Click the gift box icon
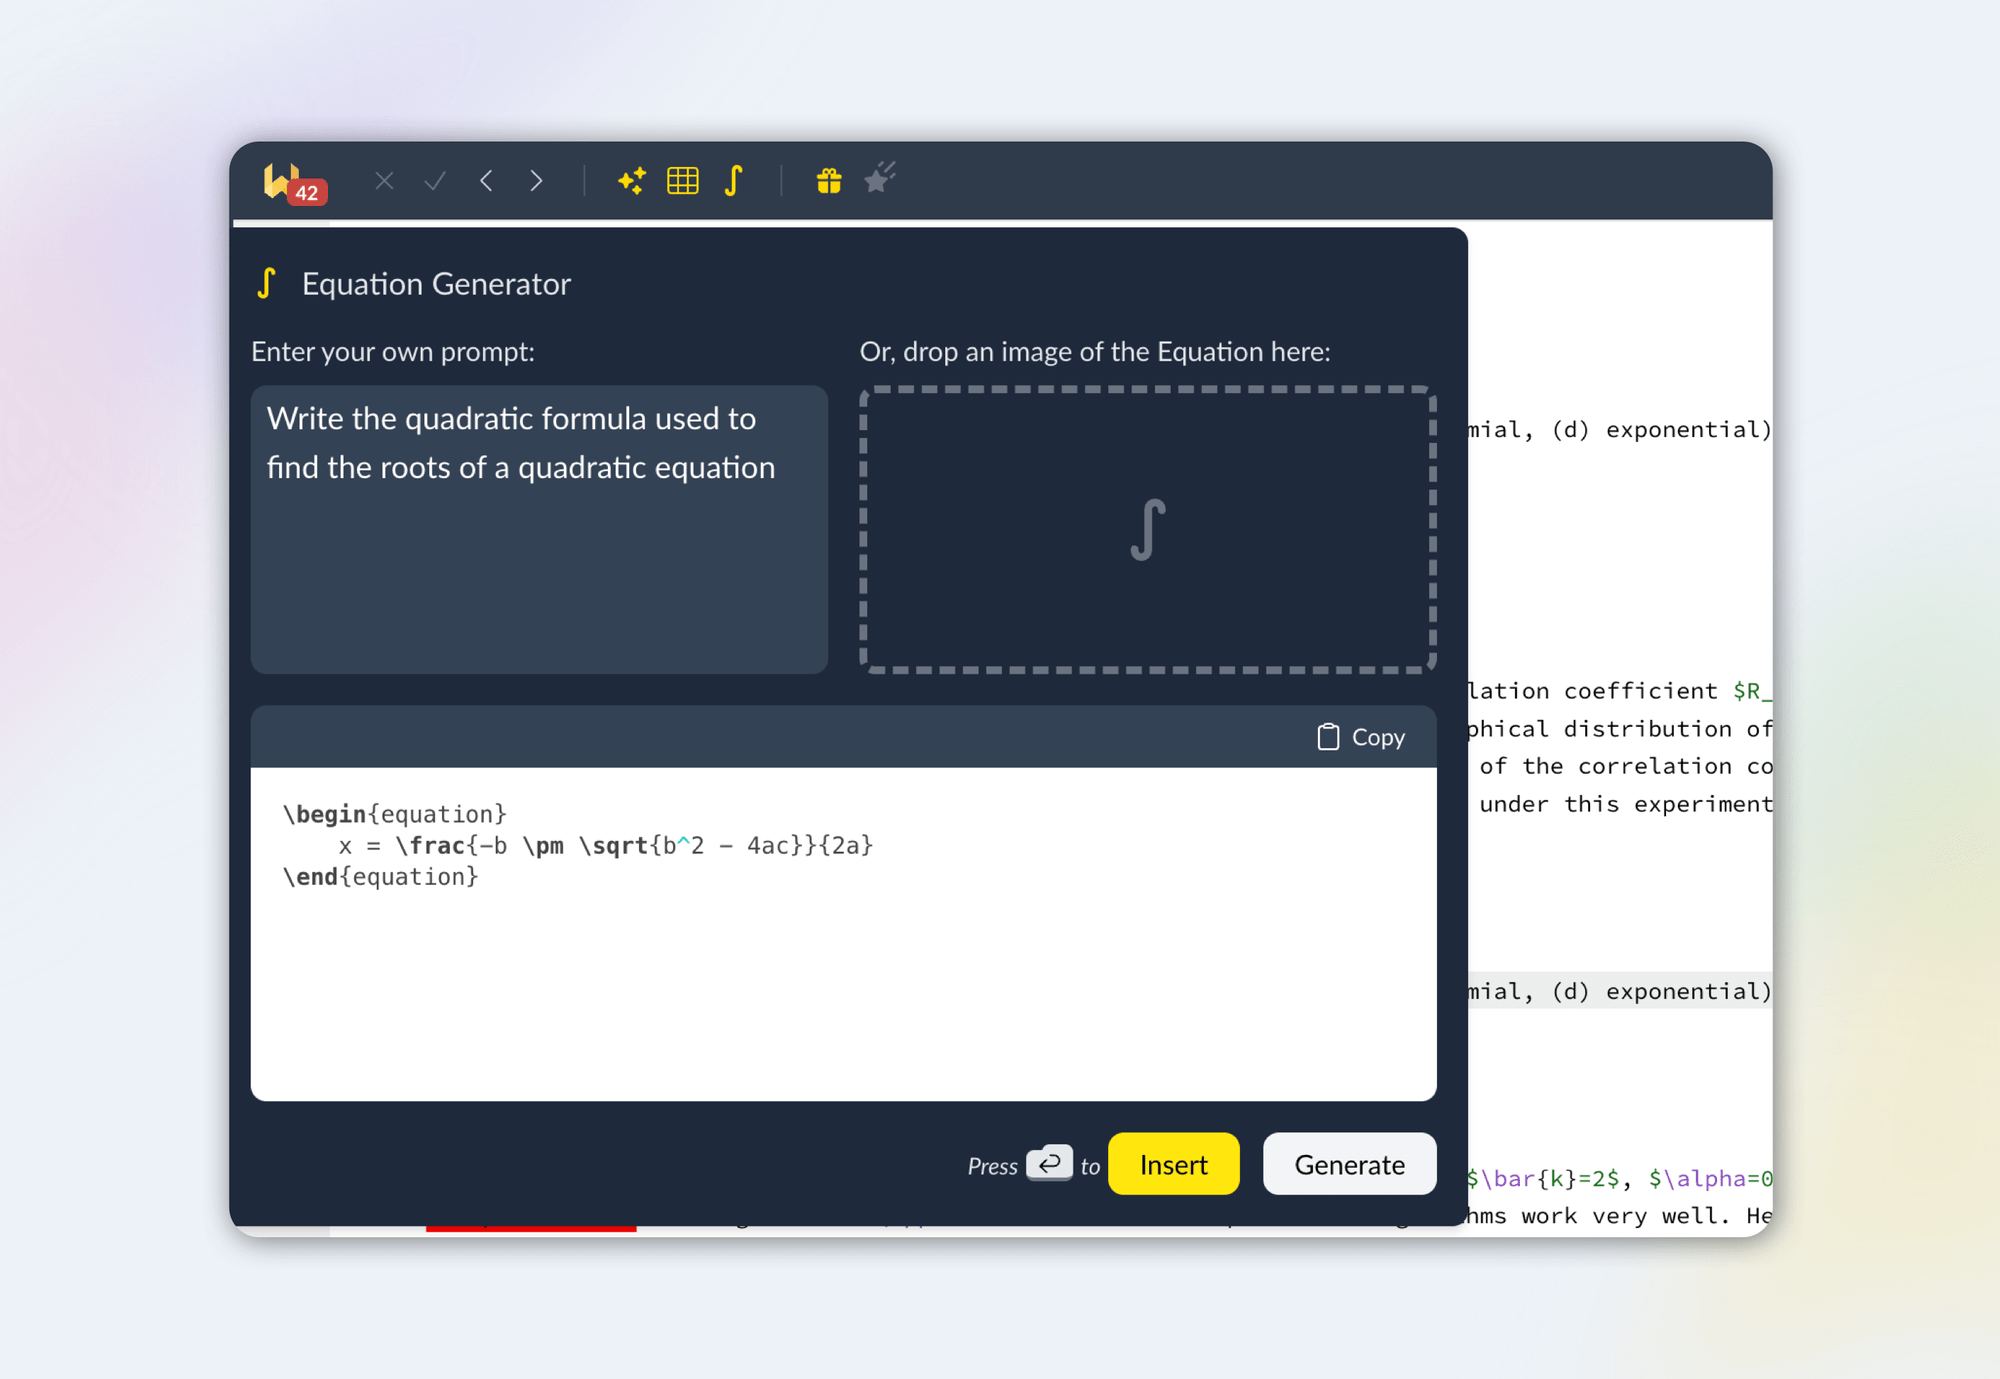 point(829,181)
